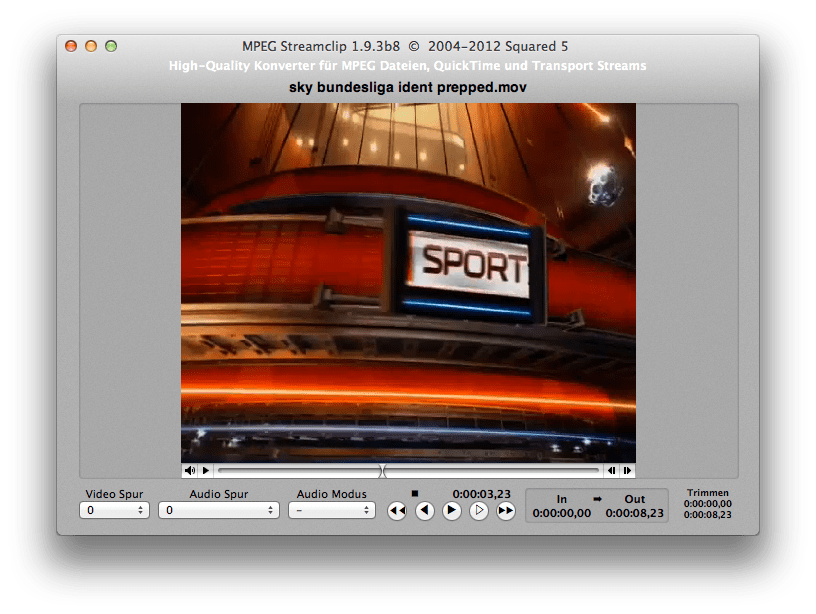816x614 pixels.
Task: Mute audio with the speaker icon
Action: click(190, 470)
